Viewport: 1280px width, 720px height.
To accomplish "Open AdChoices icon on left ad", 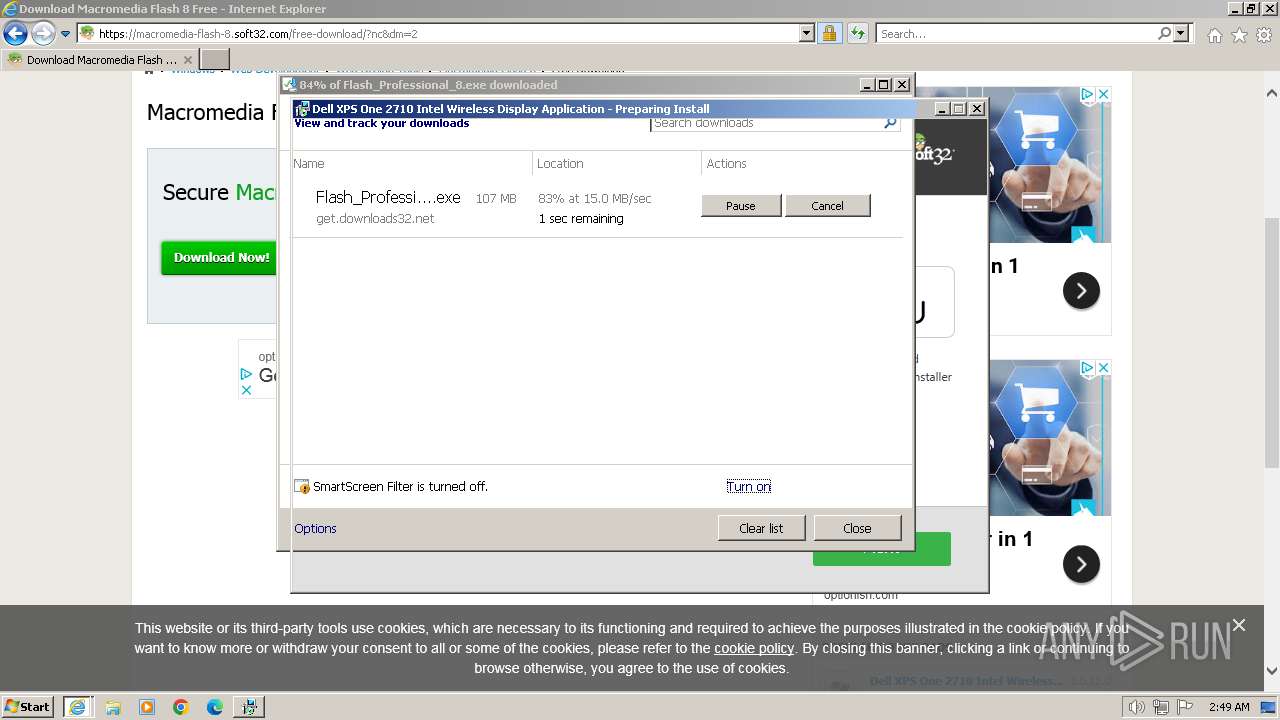I will [246, 374].
